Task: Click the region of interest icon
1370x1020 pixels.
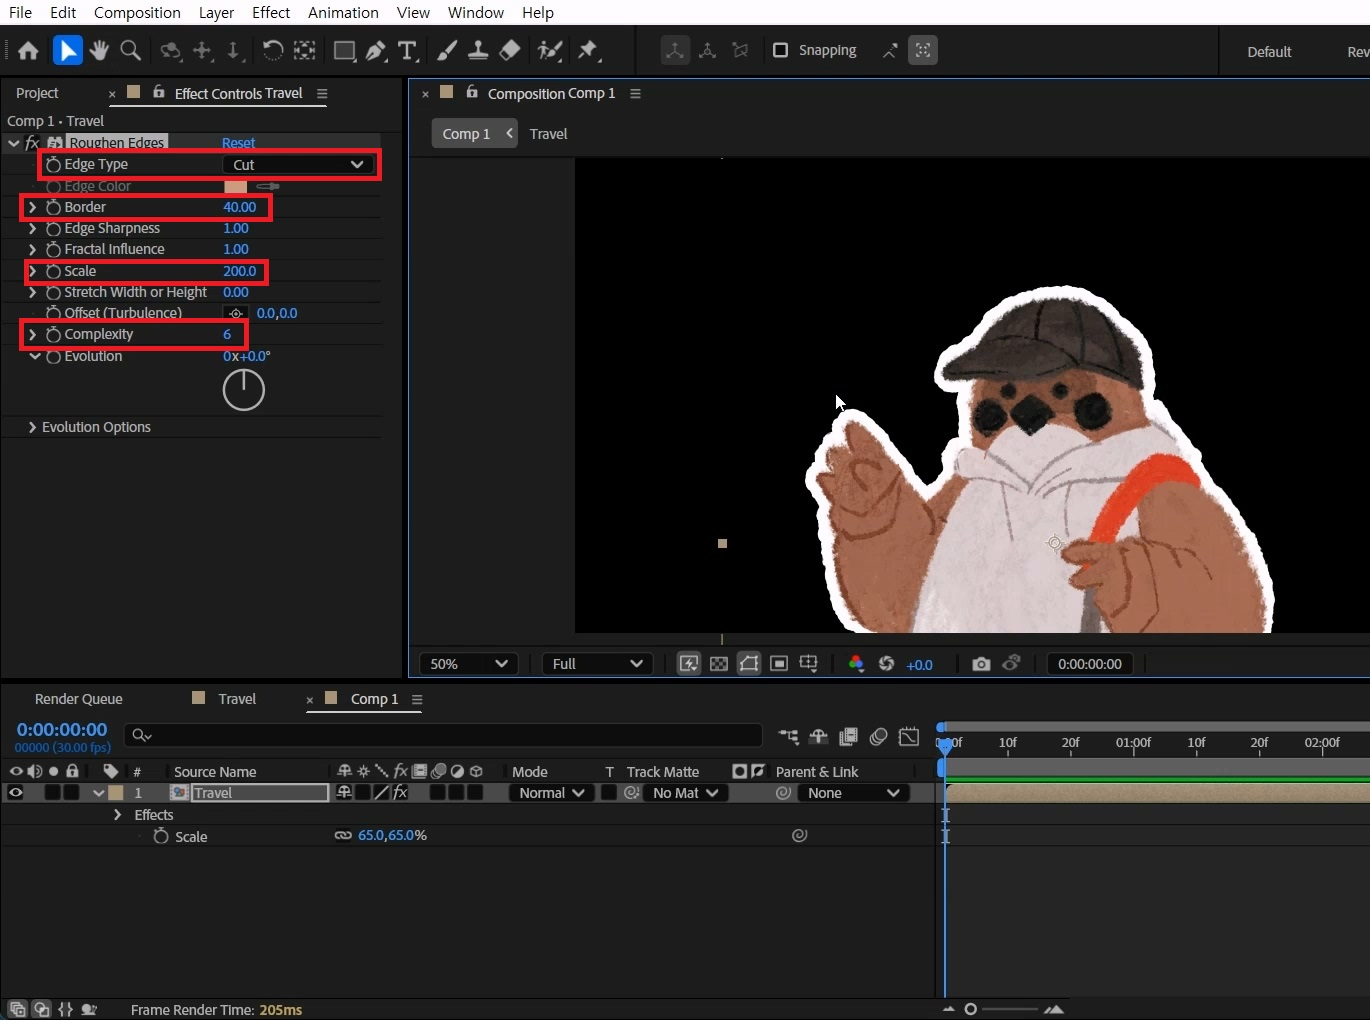Action: pyautogui.click(x=779, y=664)
